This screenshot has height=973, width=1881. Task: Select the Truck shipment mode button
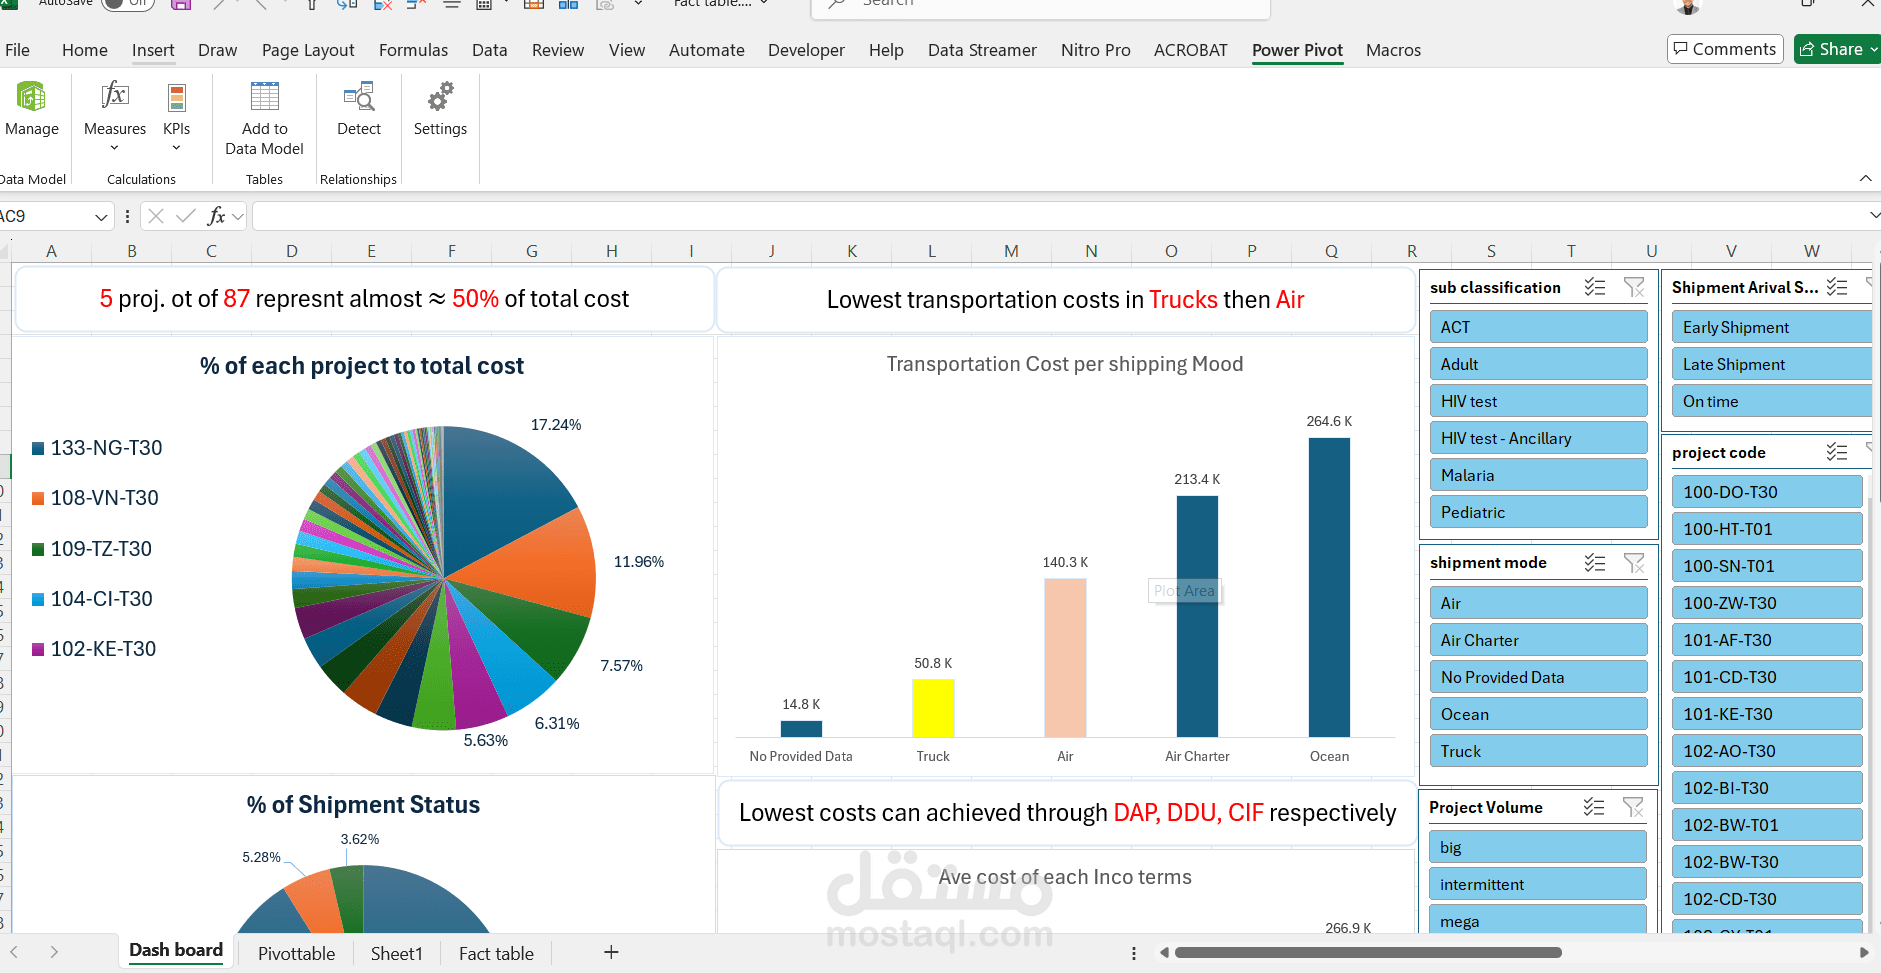click(x=1538, y=751)
